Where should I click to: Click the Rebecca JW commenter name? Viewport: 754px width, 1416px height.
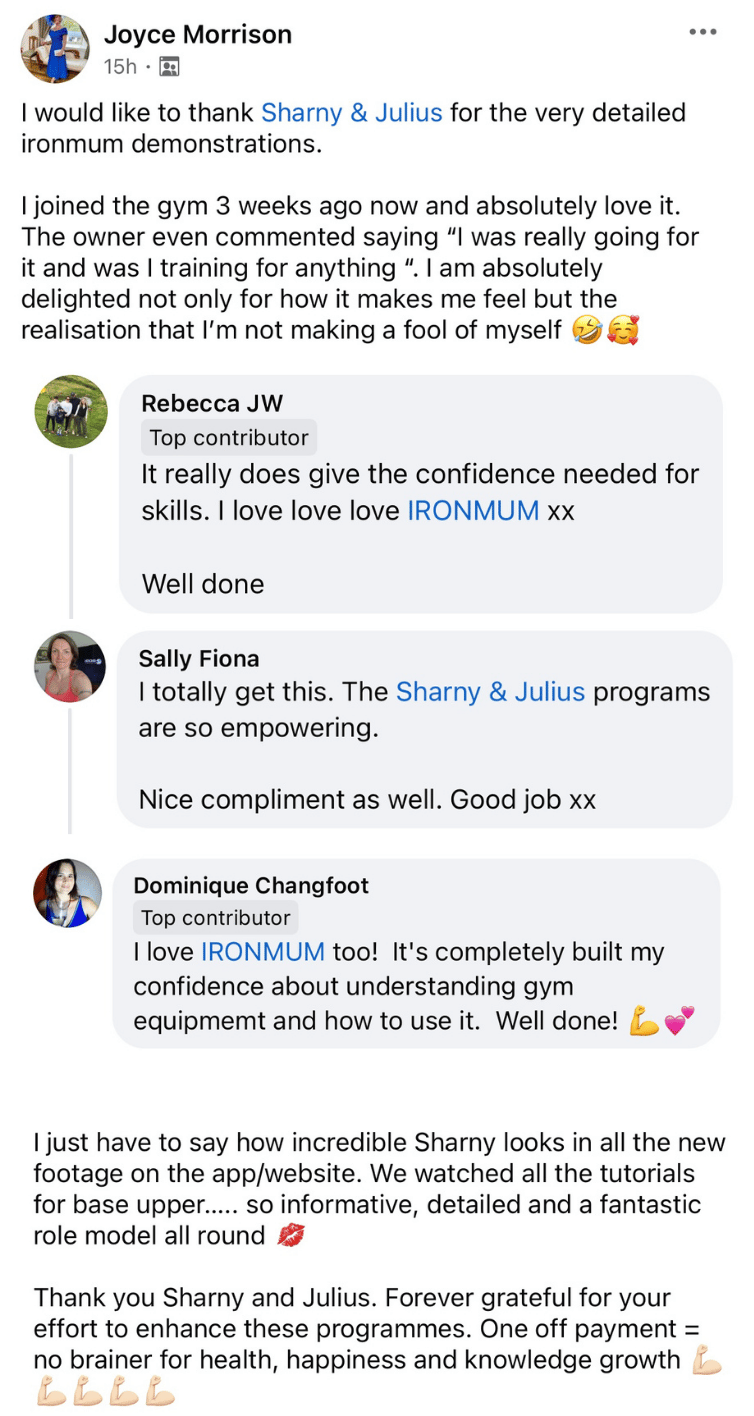click(x=212, y=403)
